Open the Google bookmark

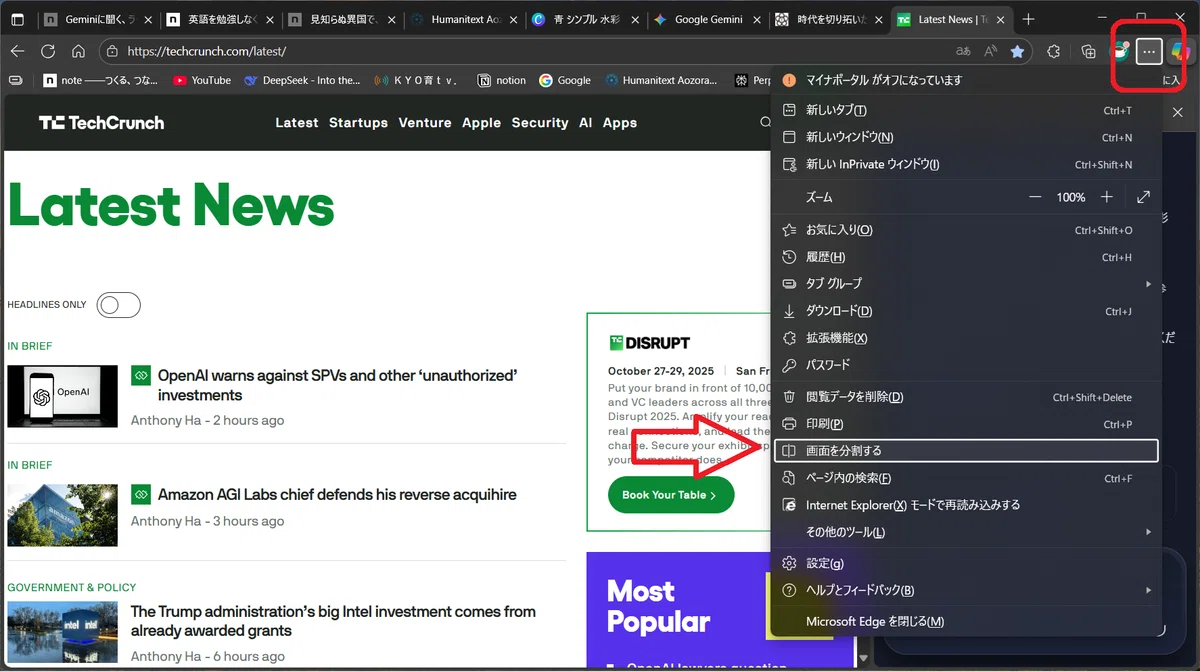(564, 80)
